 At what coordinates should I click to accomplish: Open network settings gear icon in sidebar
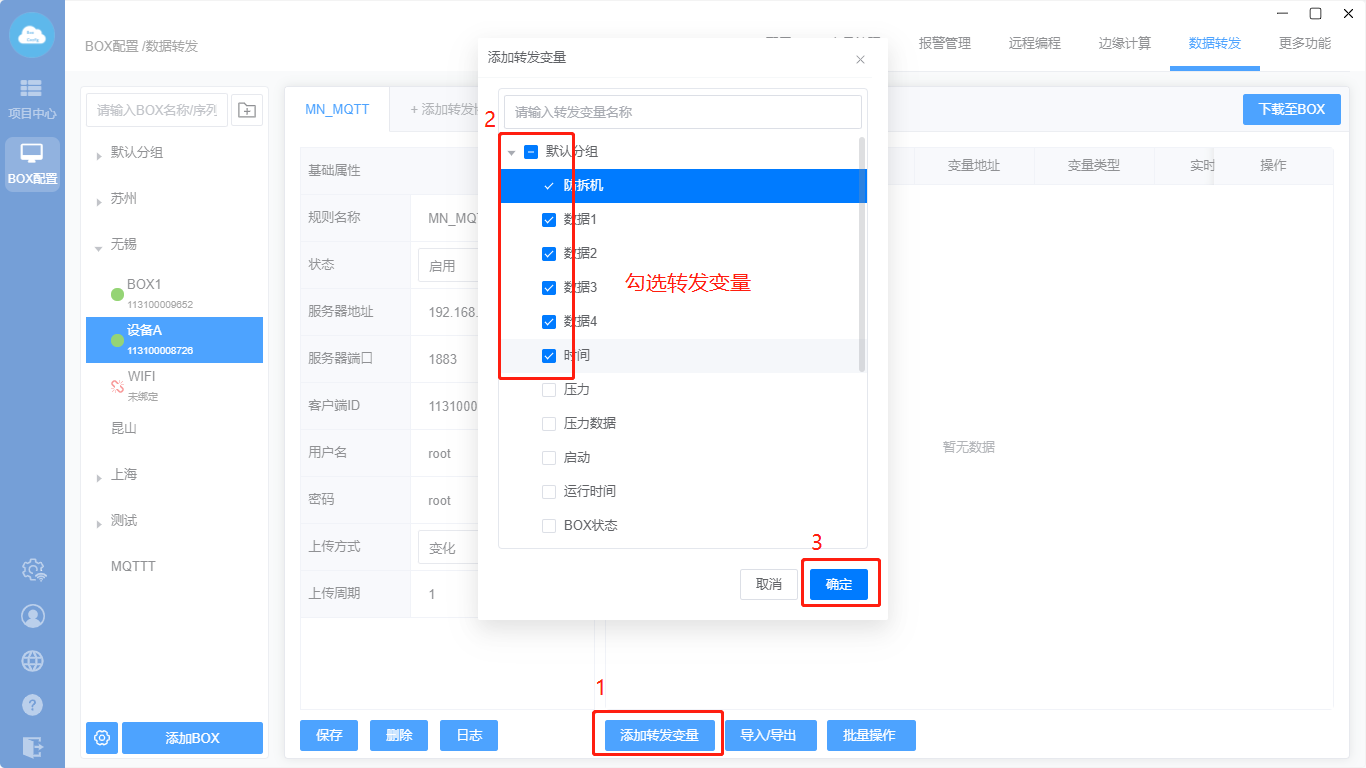[33, 570]
